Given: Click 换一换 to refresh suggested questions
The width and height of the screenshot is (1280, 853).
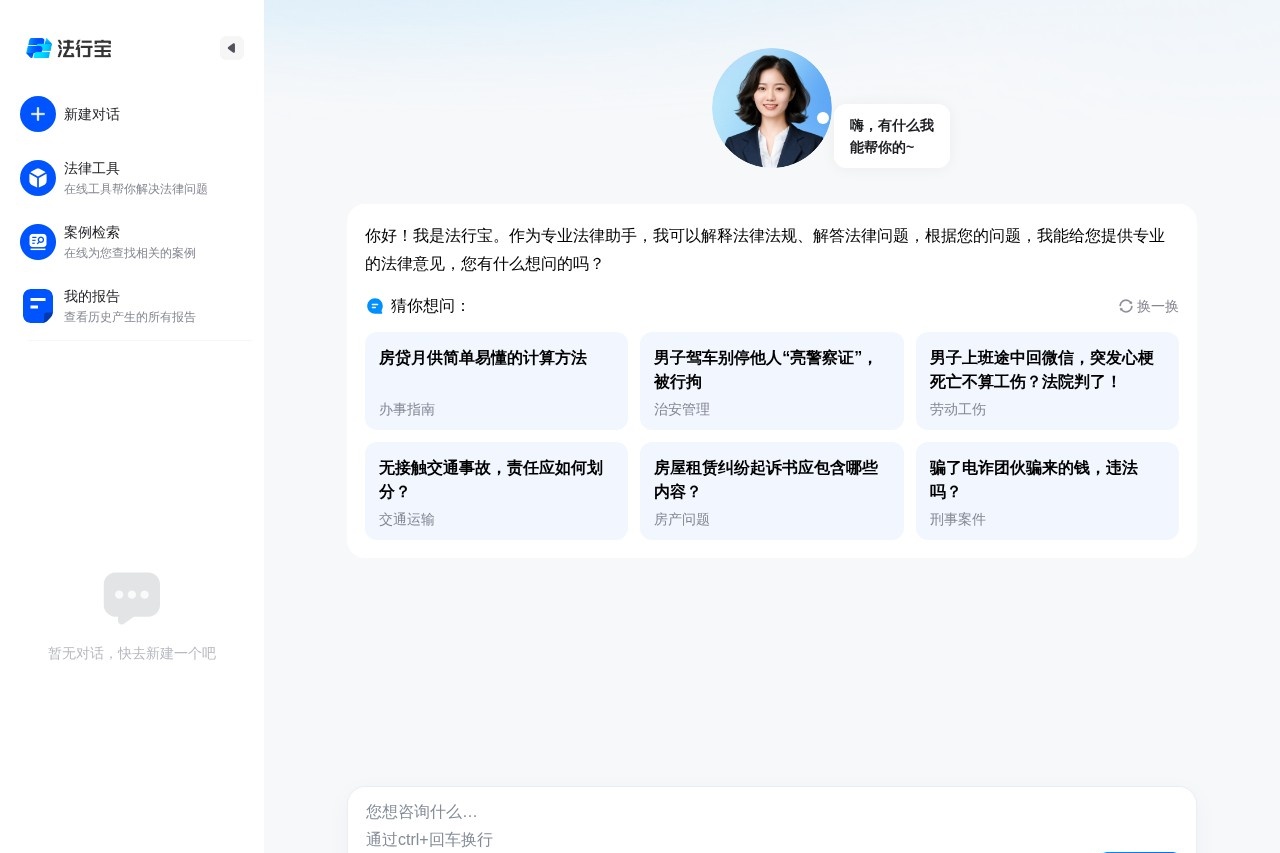Looking at the screenshot, I should pos(1157,307).
